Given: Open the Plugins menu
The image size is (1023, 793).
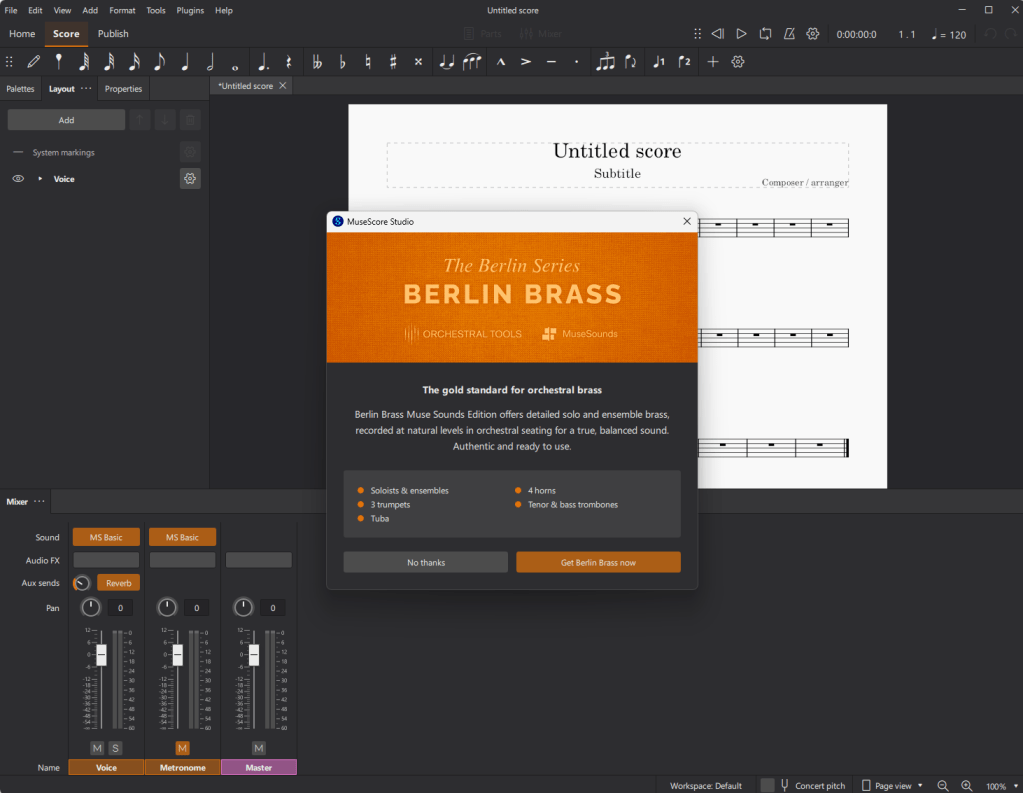Looking at the screenshot, I should click(190, 10).
